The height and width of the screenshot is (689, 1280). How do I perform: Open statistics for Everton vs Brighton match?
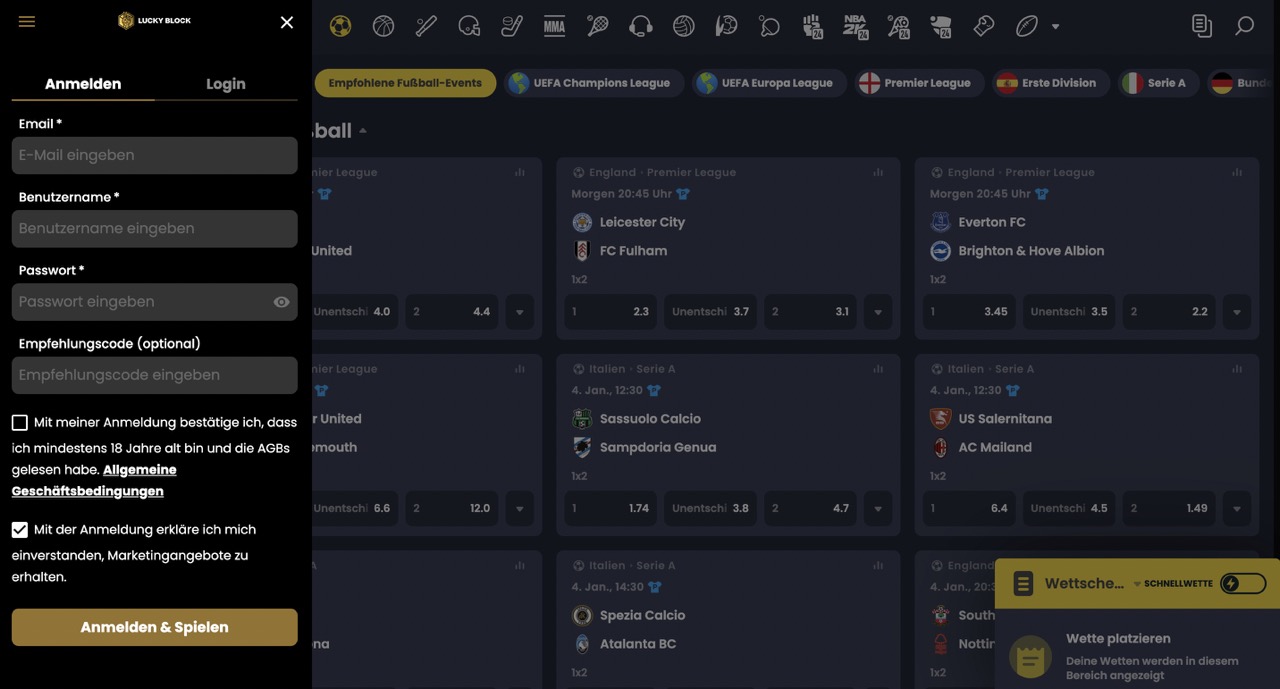(x=1237, y=172)
